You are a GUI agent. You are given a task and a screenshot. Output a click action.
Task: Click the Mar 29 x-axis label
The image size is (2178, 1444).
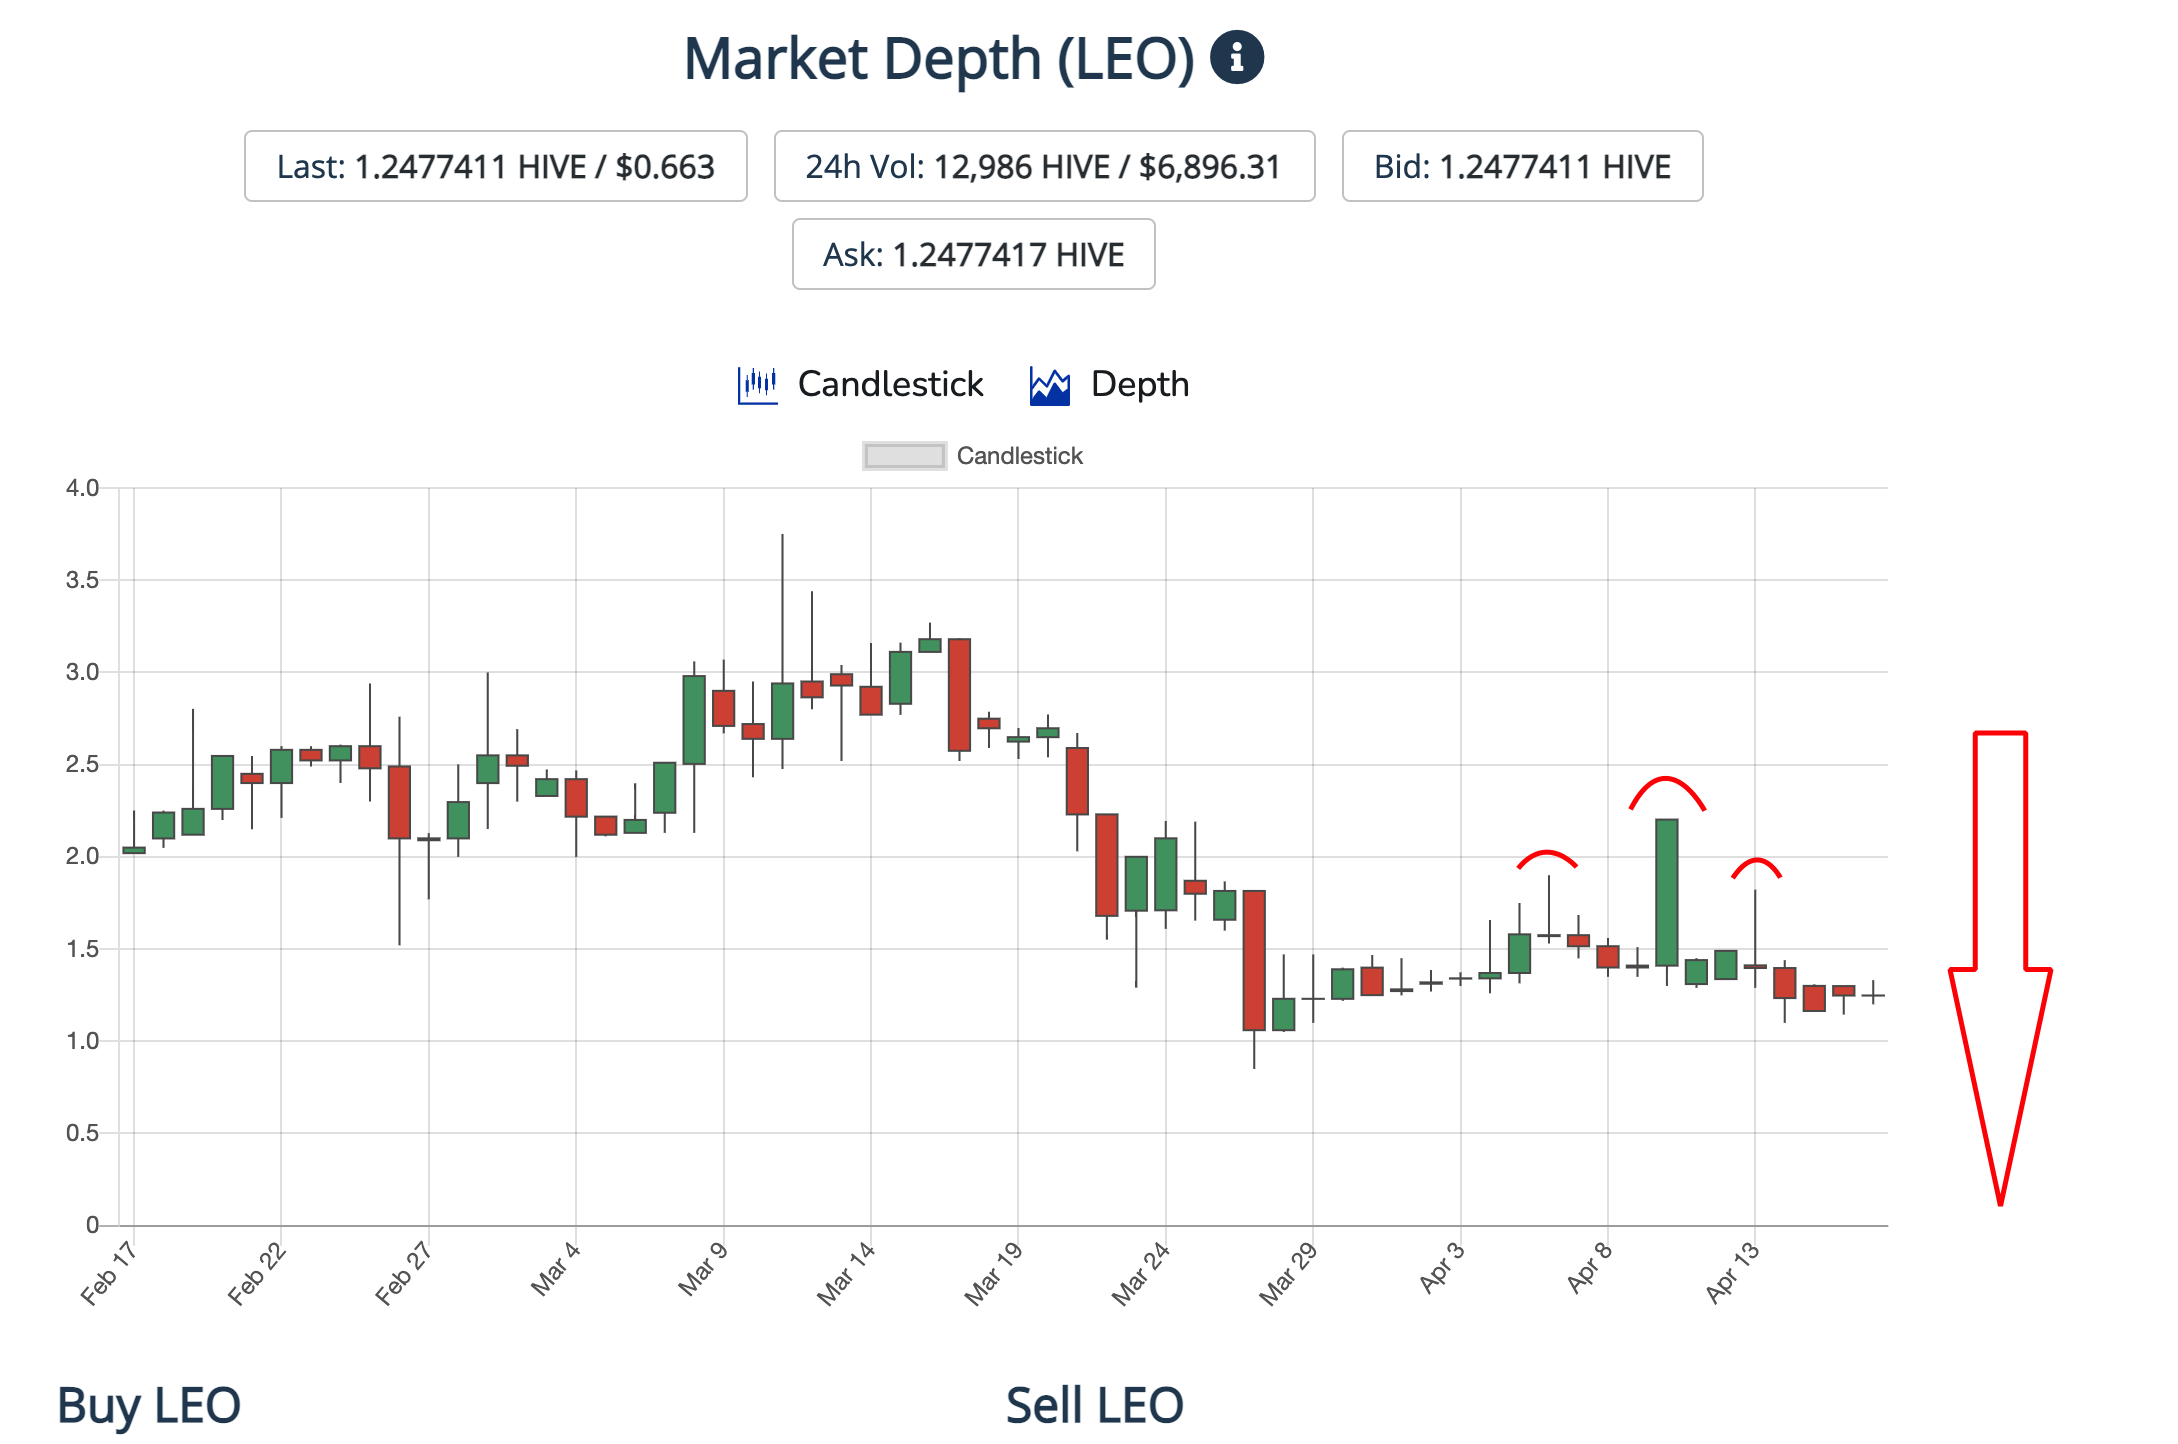[x=1288, y=1273]
